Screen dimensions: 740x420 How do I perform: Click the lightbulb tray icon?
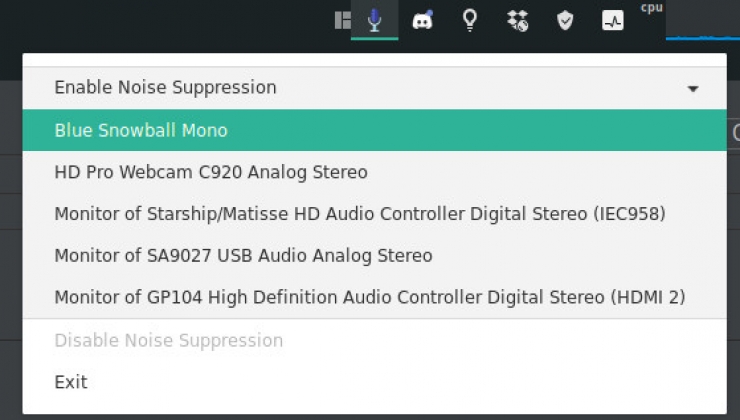pos(470,20)
